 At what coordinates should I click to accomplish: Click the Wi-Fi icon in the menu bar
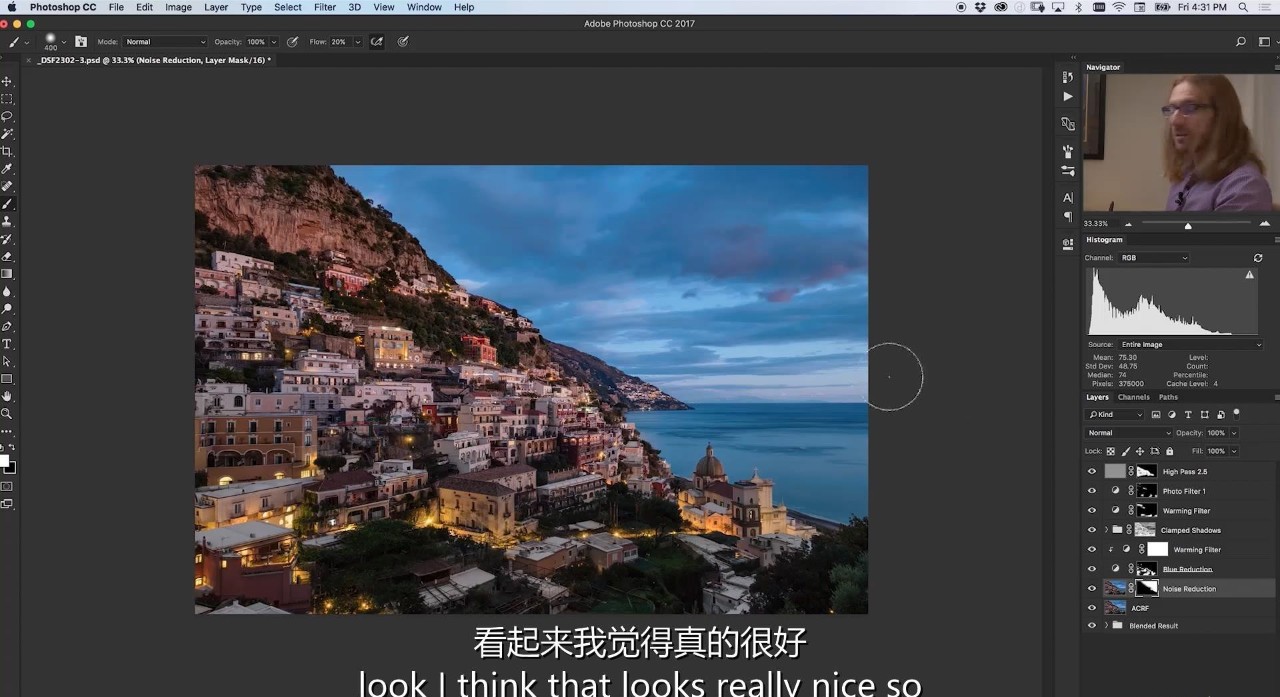click(1118, 7)
